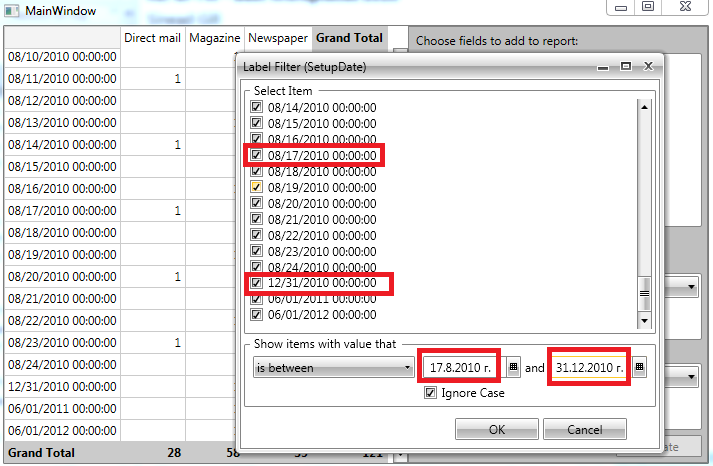This screenshot has height=466, width=713.
Task: Click the Select Item list scrollbar thumb
Action: 644,294
